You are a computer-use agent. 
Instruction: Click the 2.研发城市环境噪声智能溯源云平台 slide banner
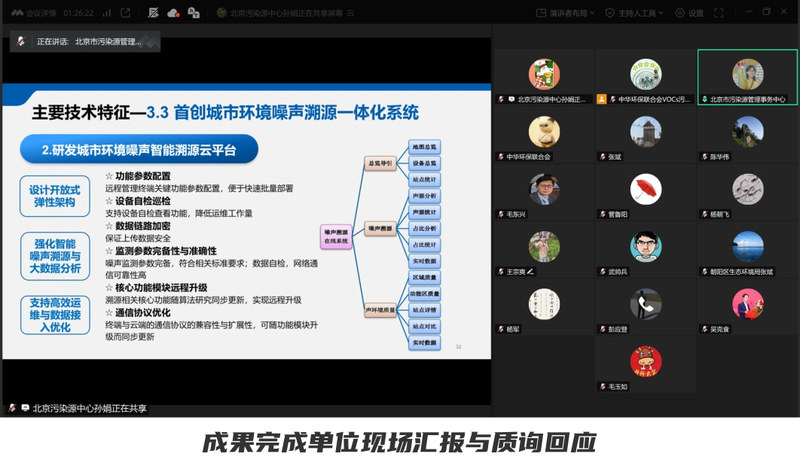(x=139, y=150)
